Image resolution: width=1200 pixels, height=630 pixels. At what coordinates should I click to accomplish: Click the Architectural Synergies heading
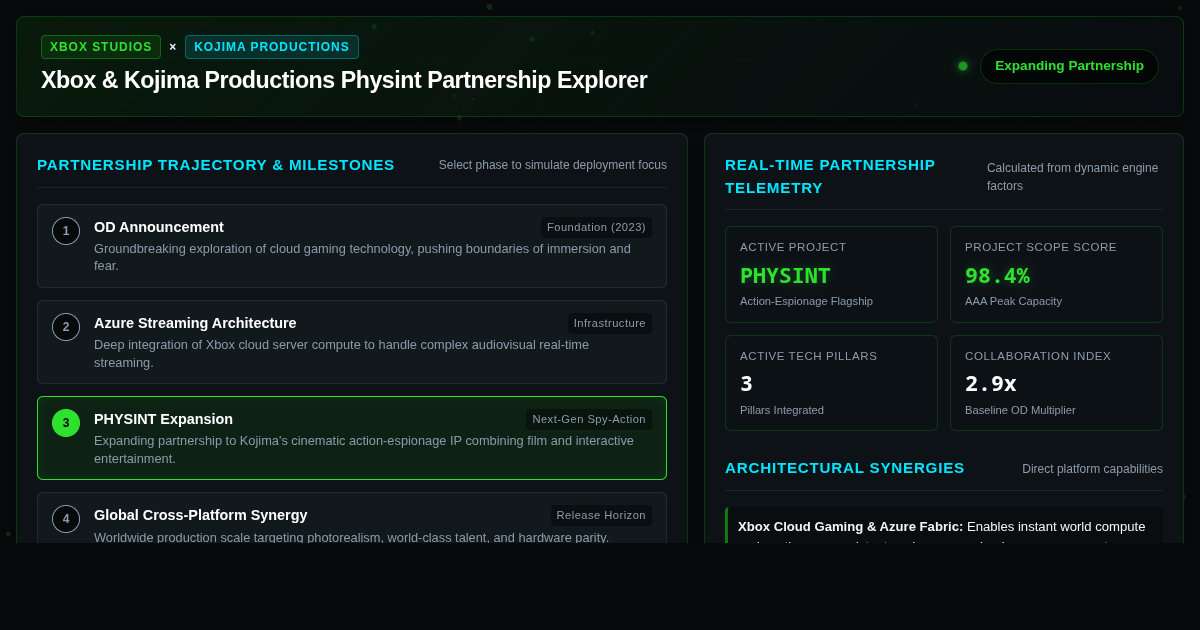click(x=845, y=468)
